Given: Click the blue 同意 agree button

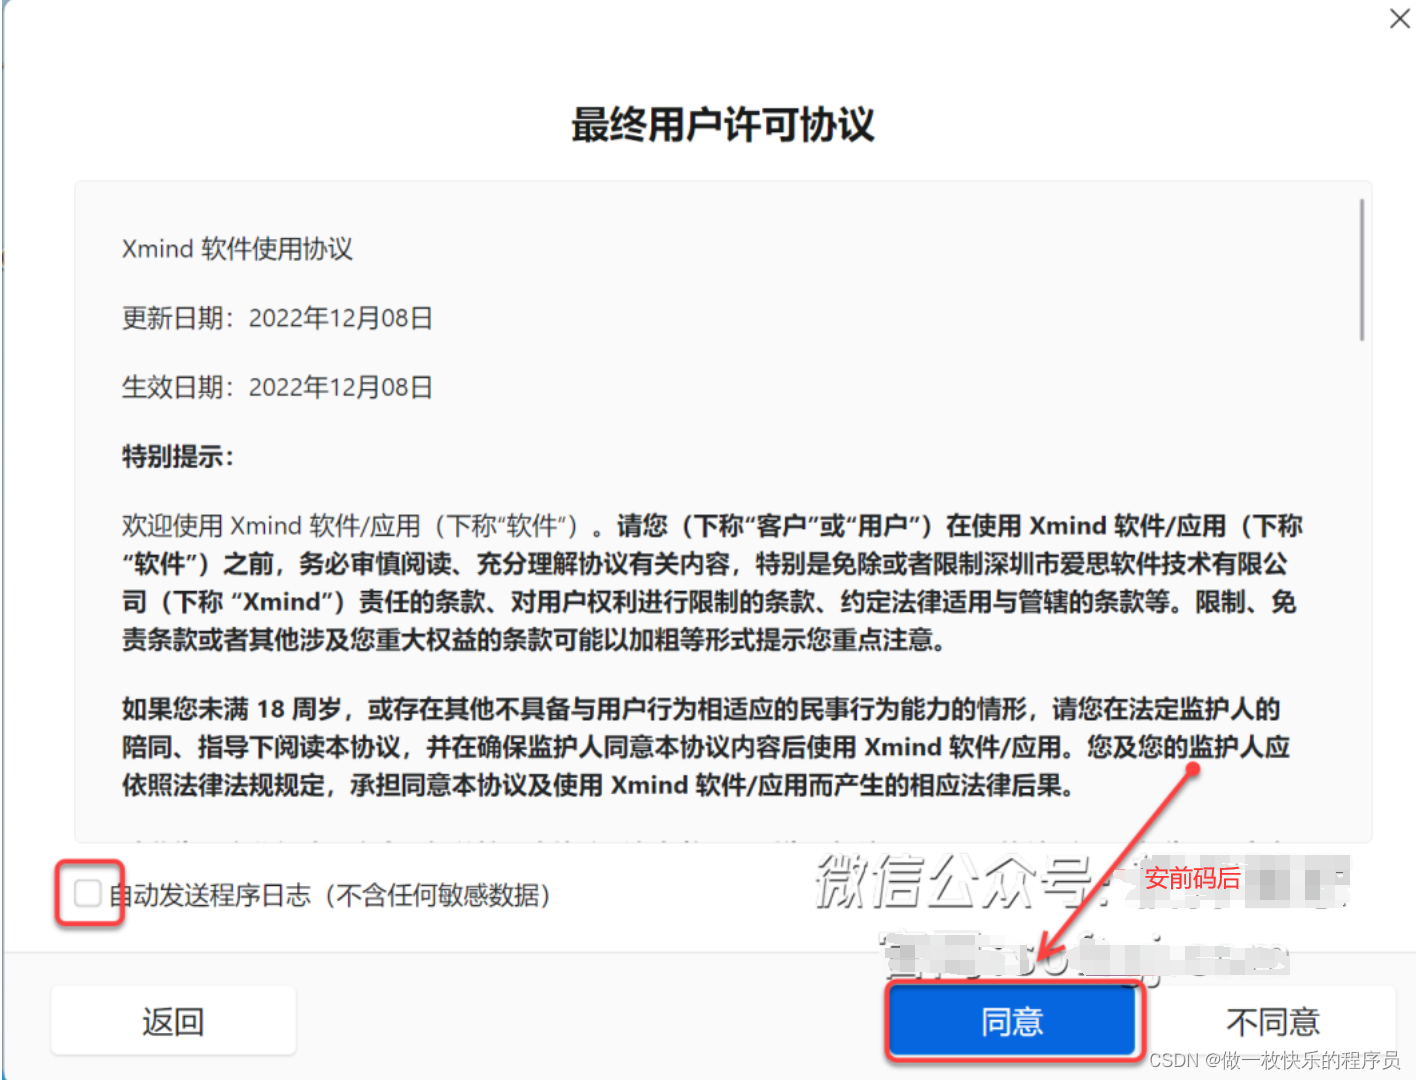Looking at the screenshot, I should pyautogui.click(x=1014, y=1021).
